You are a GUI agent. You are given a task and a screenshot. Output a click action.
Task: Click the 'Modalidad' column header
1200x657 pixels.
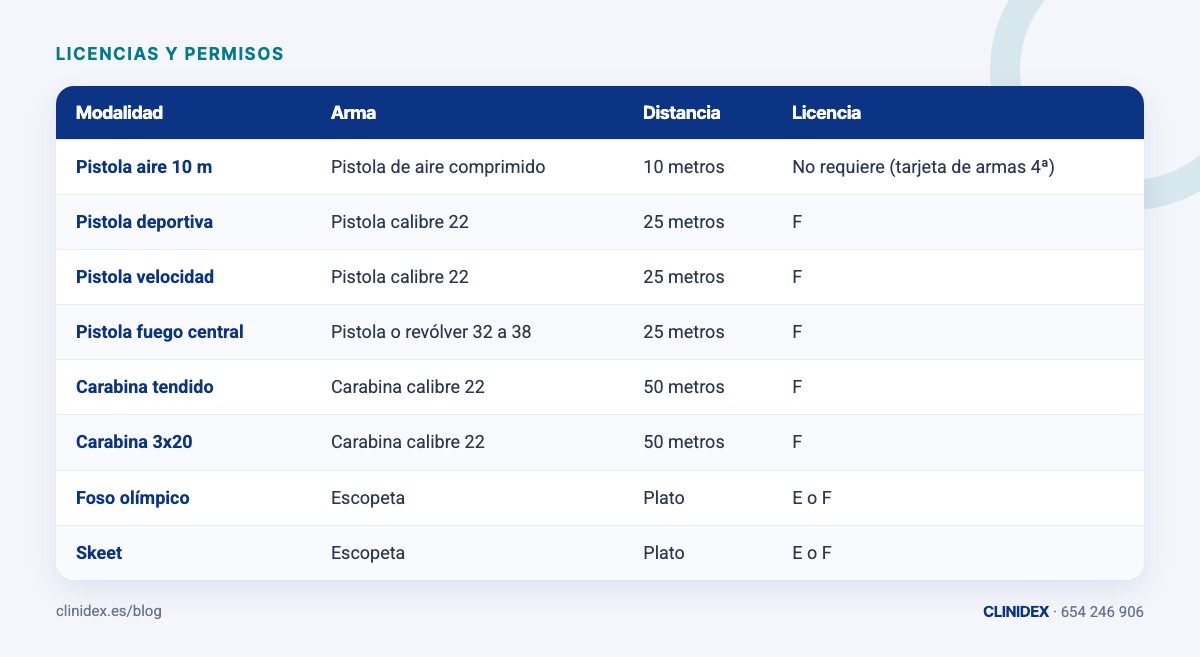119,113
